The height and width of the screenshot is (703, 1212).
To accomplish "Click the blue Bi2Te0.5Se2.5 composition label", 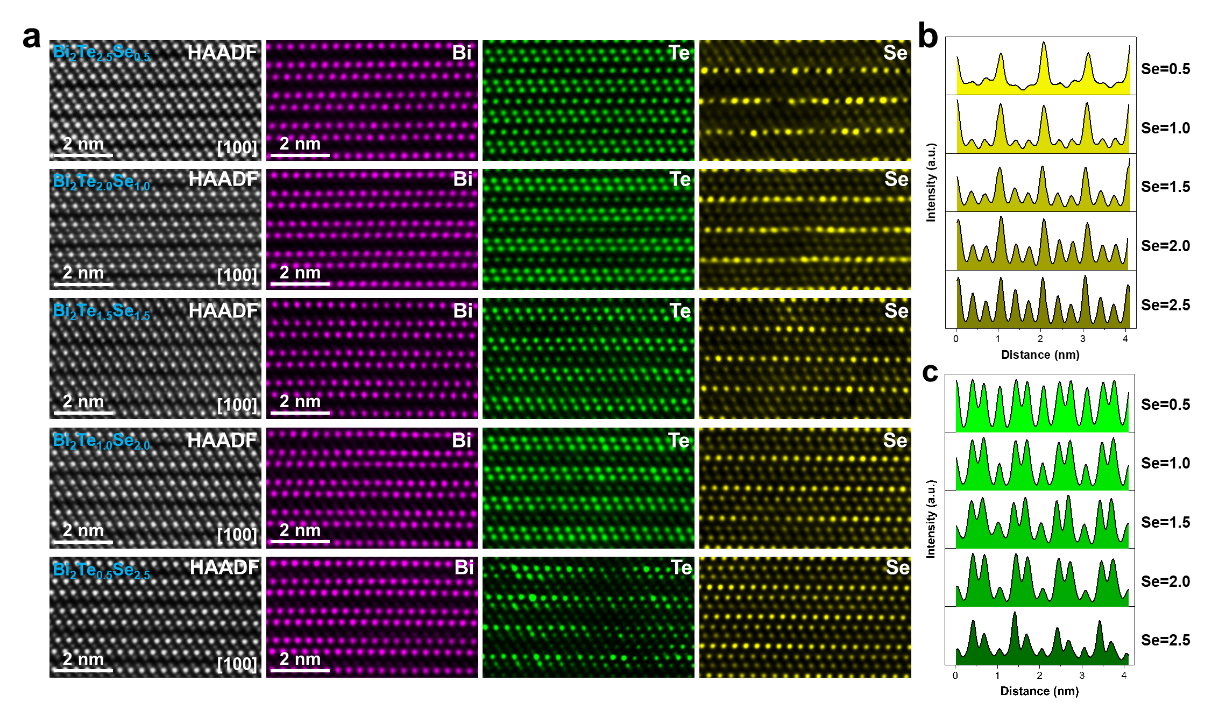I will point(101,570).
